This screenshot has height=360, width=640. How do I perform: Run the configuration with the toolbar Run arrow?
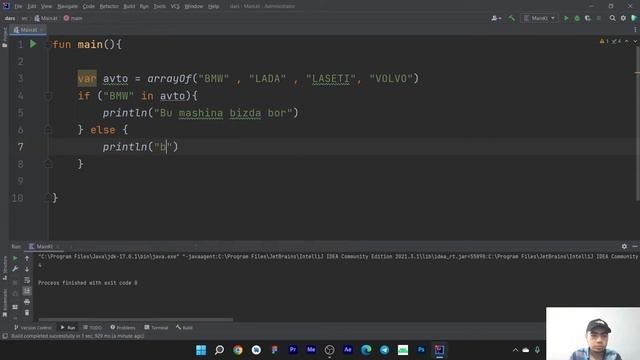coord(566,18)
